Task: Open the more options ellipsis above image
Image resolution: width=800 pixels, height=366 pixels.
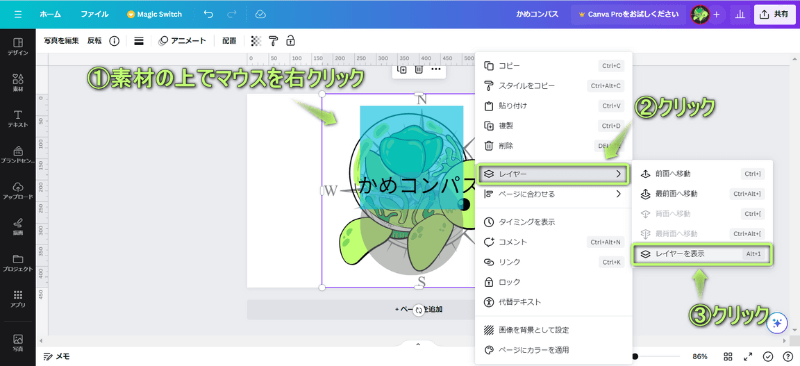Action: tap(436, 69)
